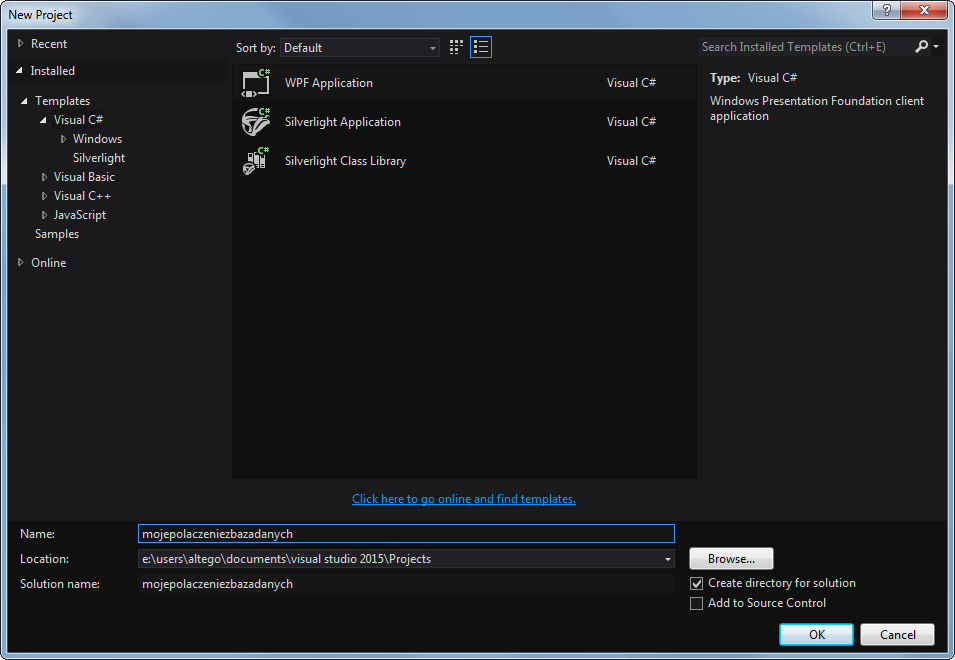
Task: Click the Silverlight Application template icon
Action: click(x=255, y=122)
